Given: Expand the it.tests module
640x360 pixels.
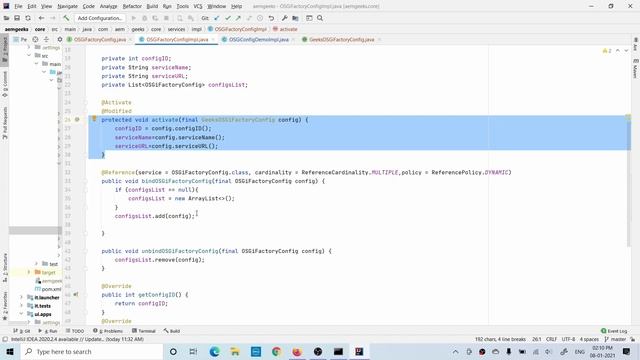Looking at the screenshot, I should pyautogui.click(x=22, y=305).
